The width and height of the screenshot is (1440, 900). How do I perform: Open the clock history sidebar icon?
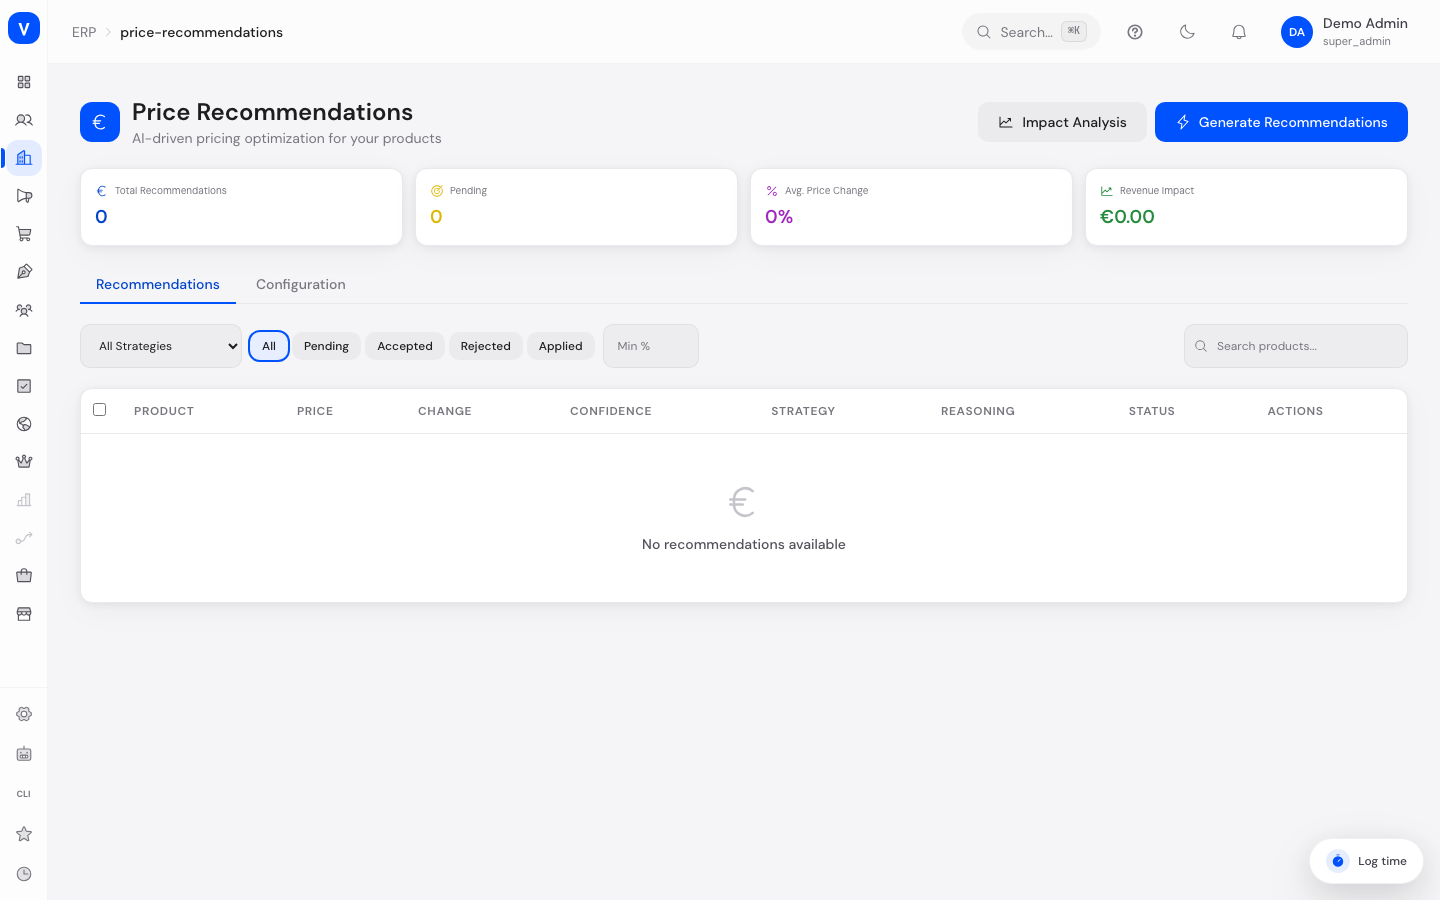click(x=24, y=874)
